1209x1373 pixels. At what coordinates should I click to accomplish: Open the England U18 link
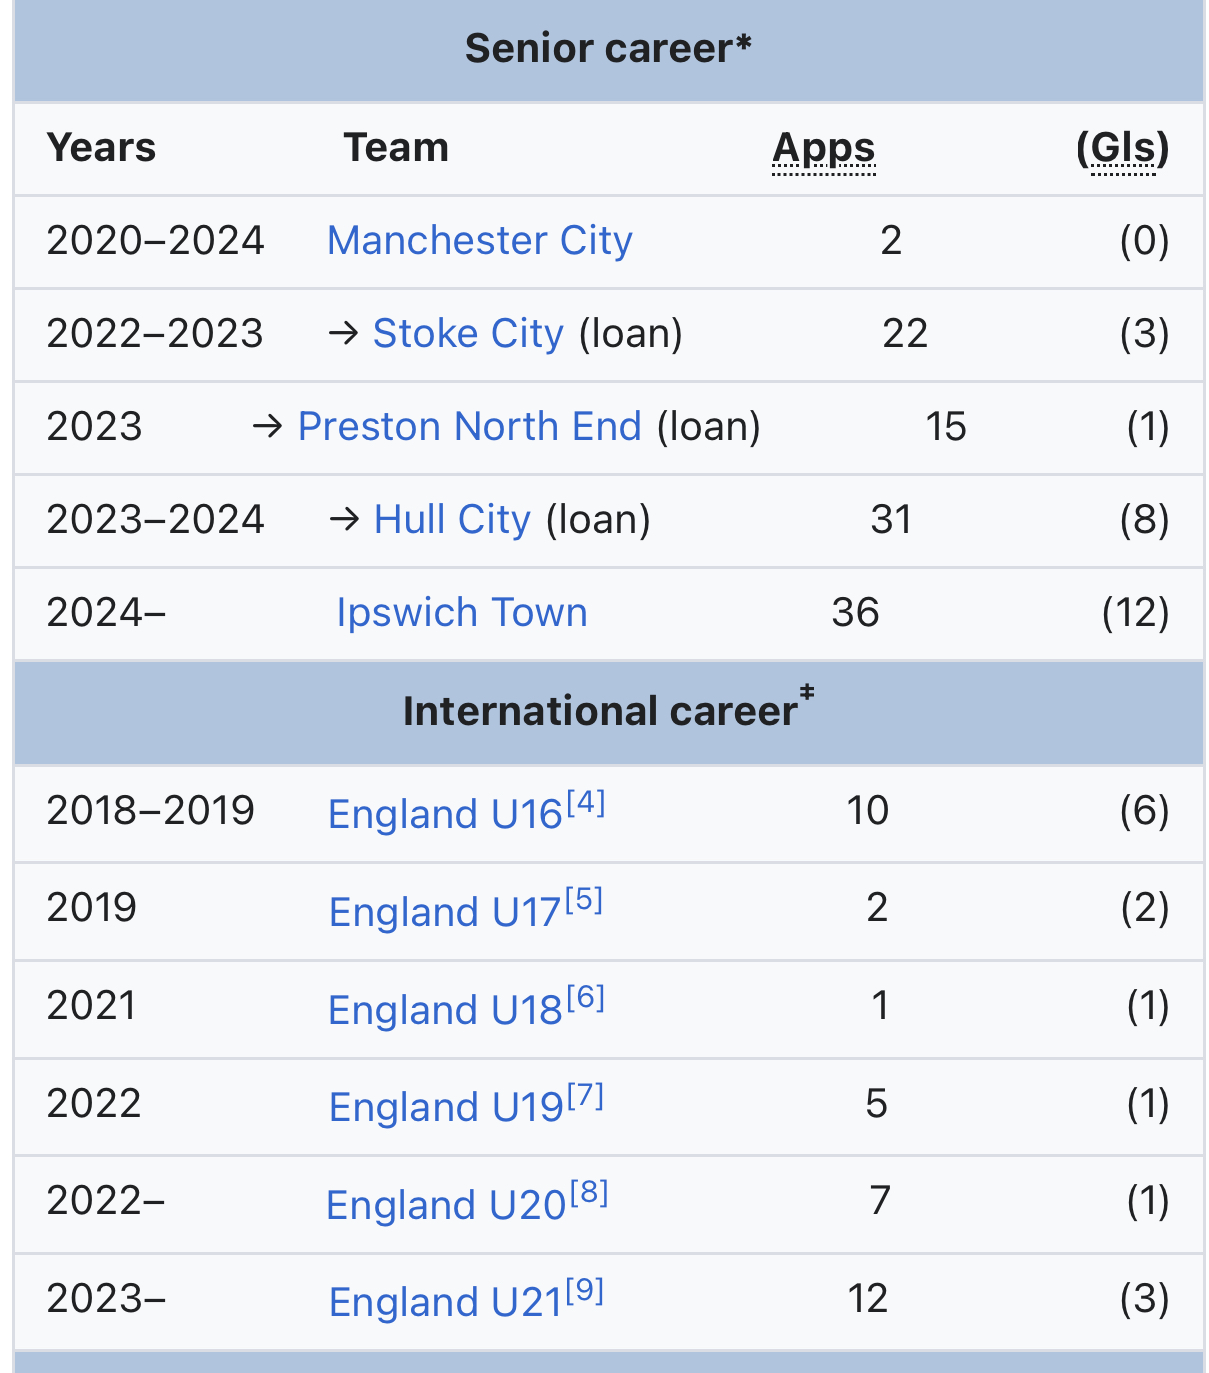(445, 1010)
